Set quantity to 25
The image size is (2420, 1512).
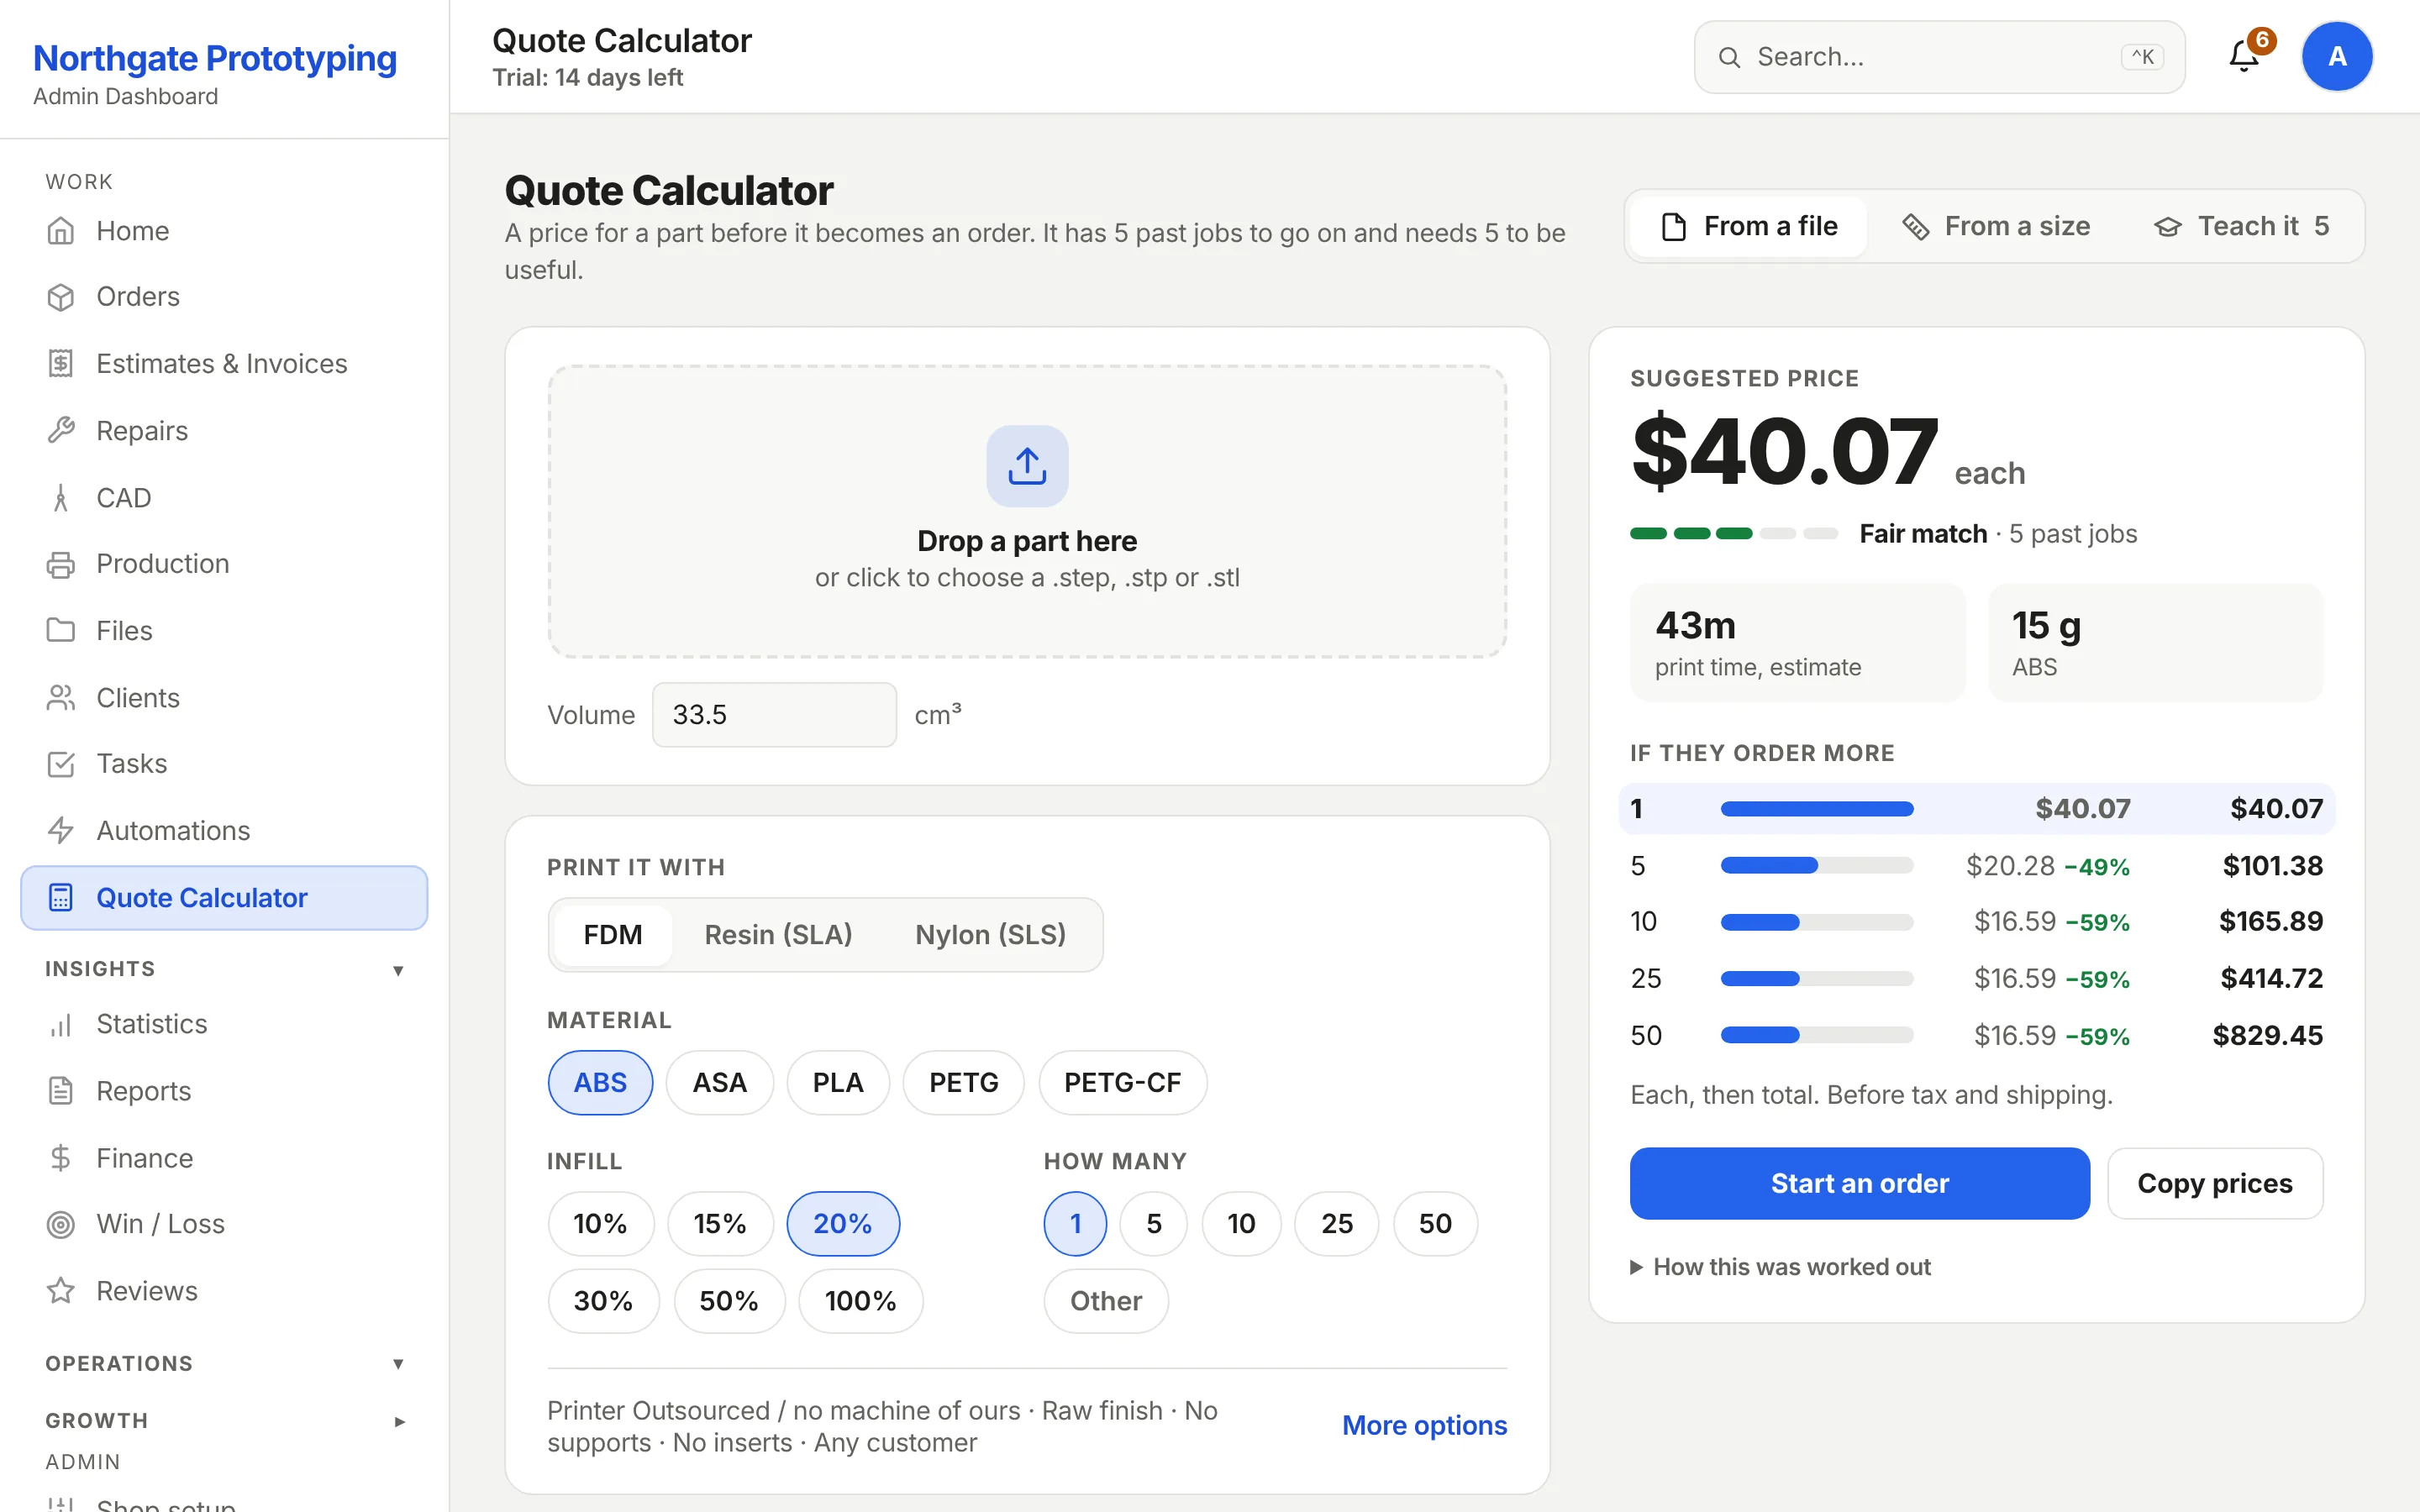(1336, 1224)
